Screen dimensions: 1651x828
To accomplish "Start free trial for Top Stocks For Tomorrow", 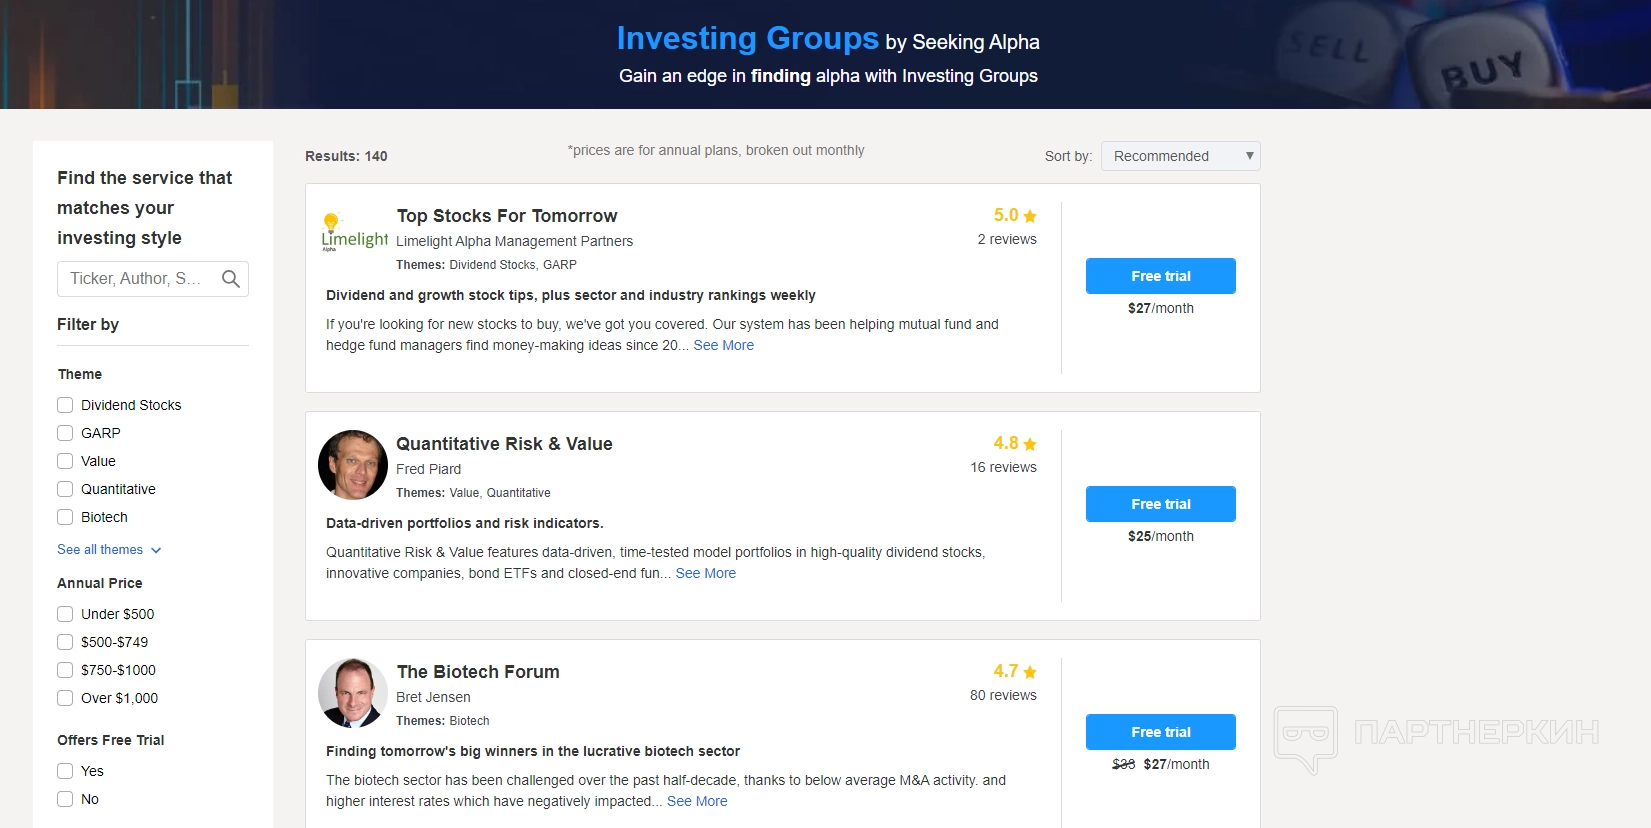I will coord(1160,276).
